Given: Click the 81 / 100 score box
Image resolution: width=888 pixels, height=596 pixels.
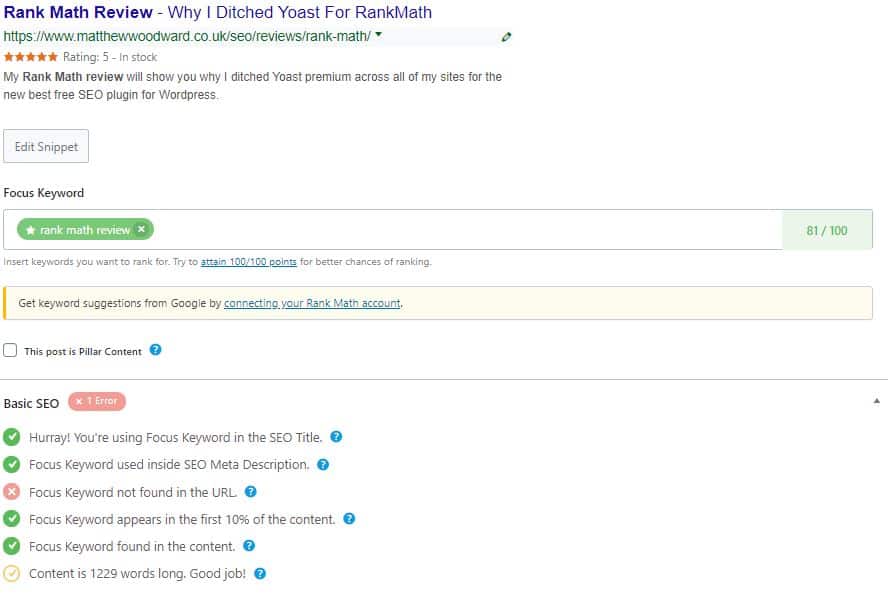Looking at the screenshot, I should tap(827, 230).
